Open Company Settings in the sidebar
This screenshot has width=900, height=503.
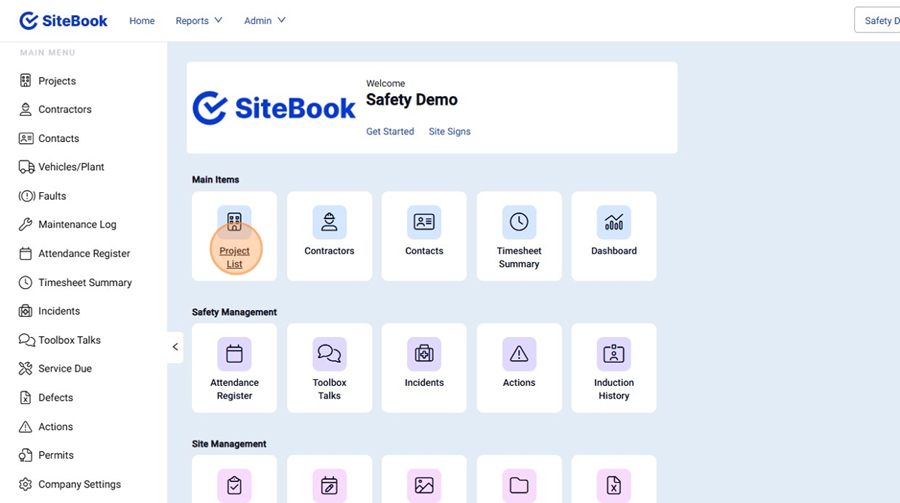coord(79,484)
